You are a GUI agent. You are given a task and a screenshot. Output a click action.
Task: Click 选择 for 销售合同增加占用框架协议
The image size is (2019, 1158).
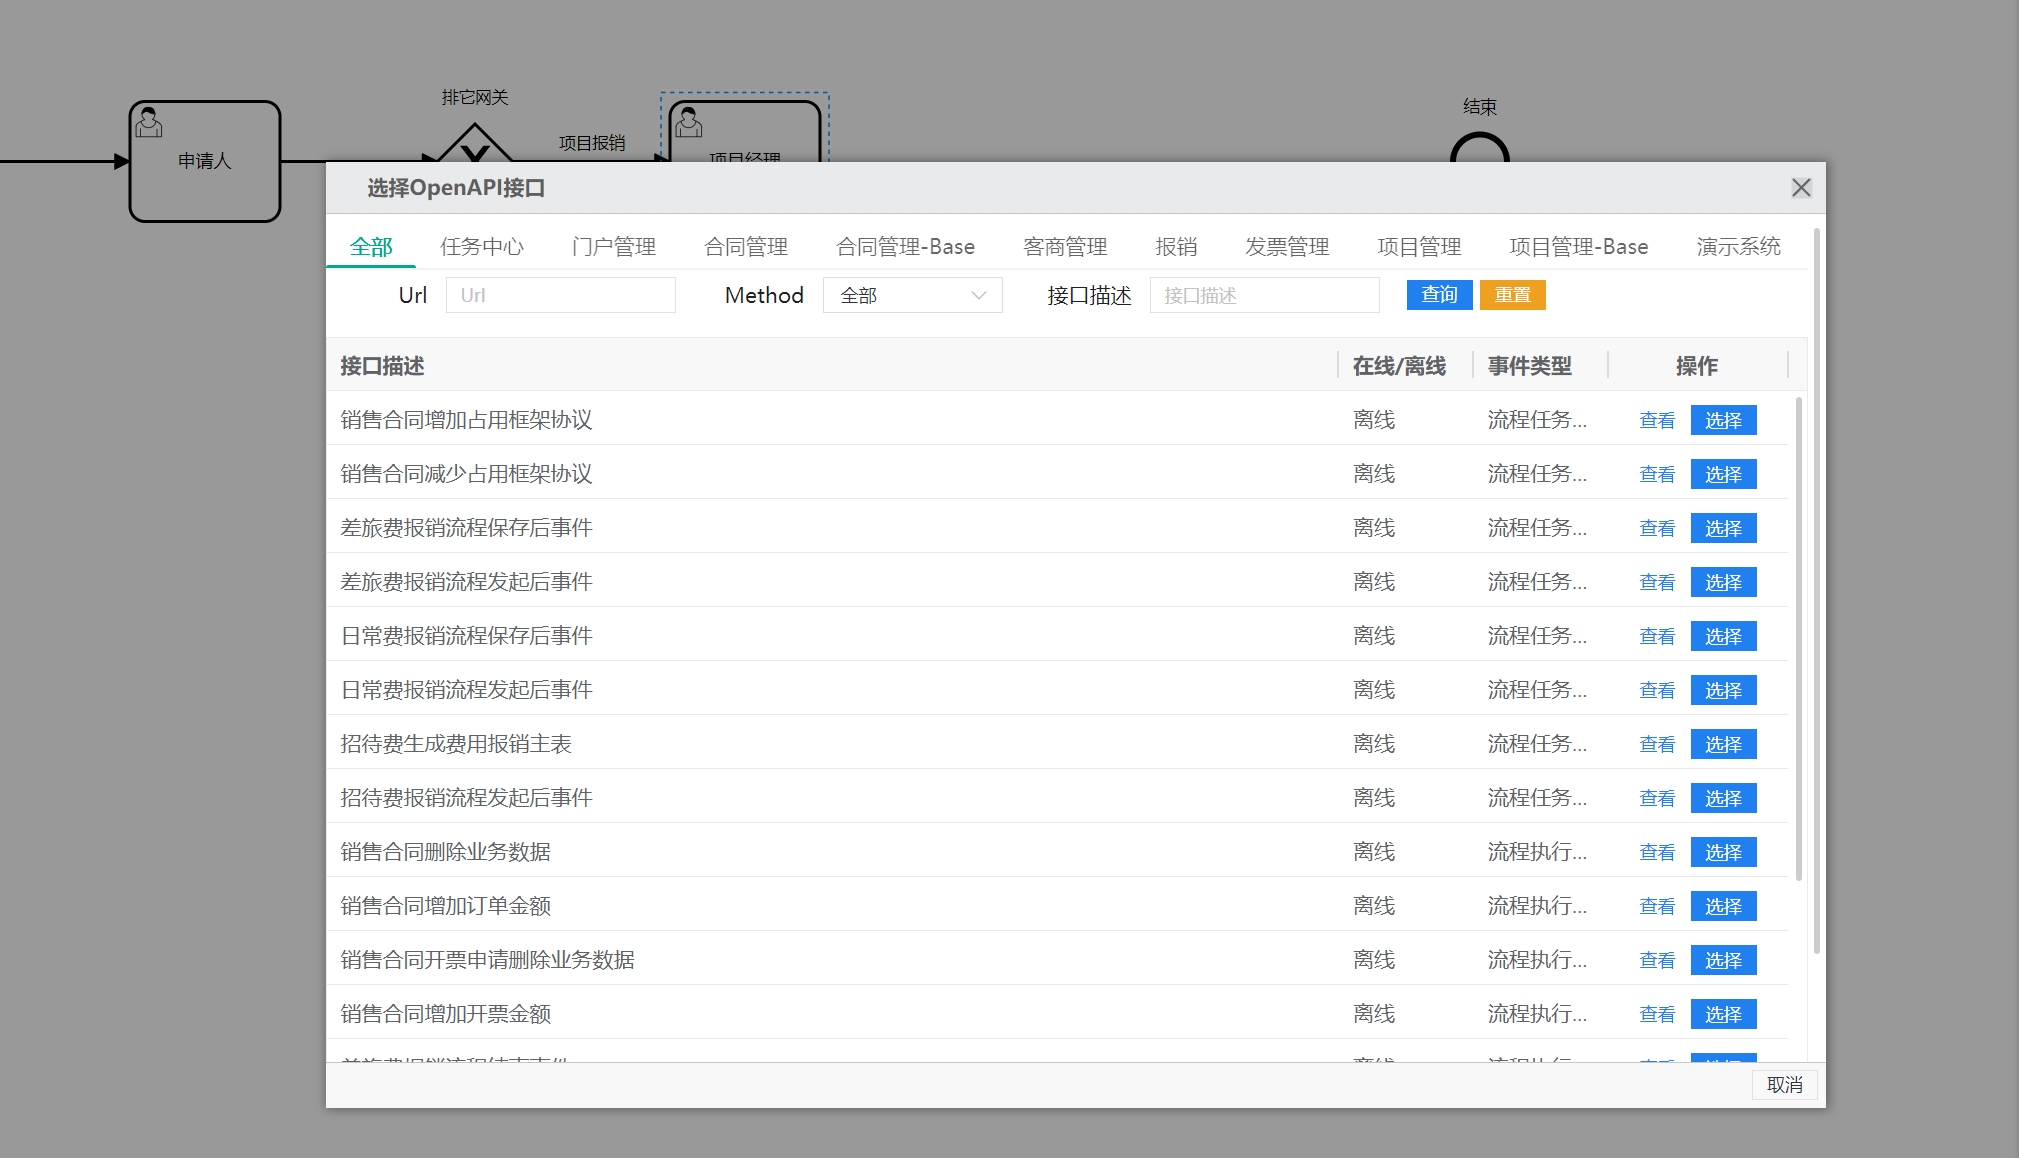click(x=1722, y=421)
